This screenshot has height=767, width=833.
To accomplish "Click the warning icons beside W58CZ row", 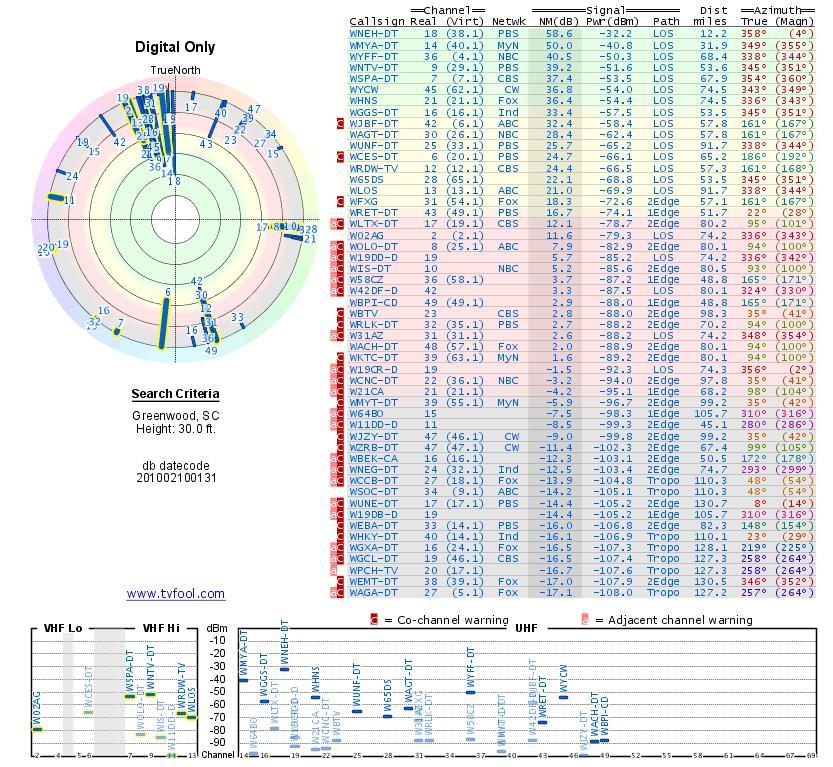I will tap(337, 280).
